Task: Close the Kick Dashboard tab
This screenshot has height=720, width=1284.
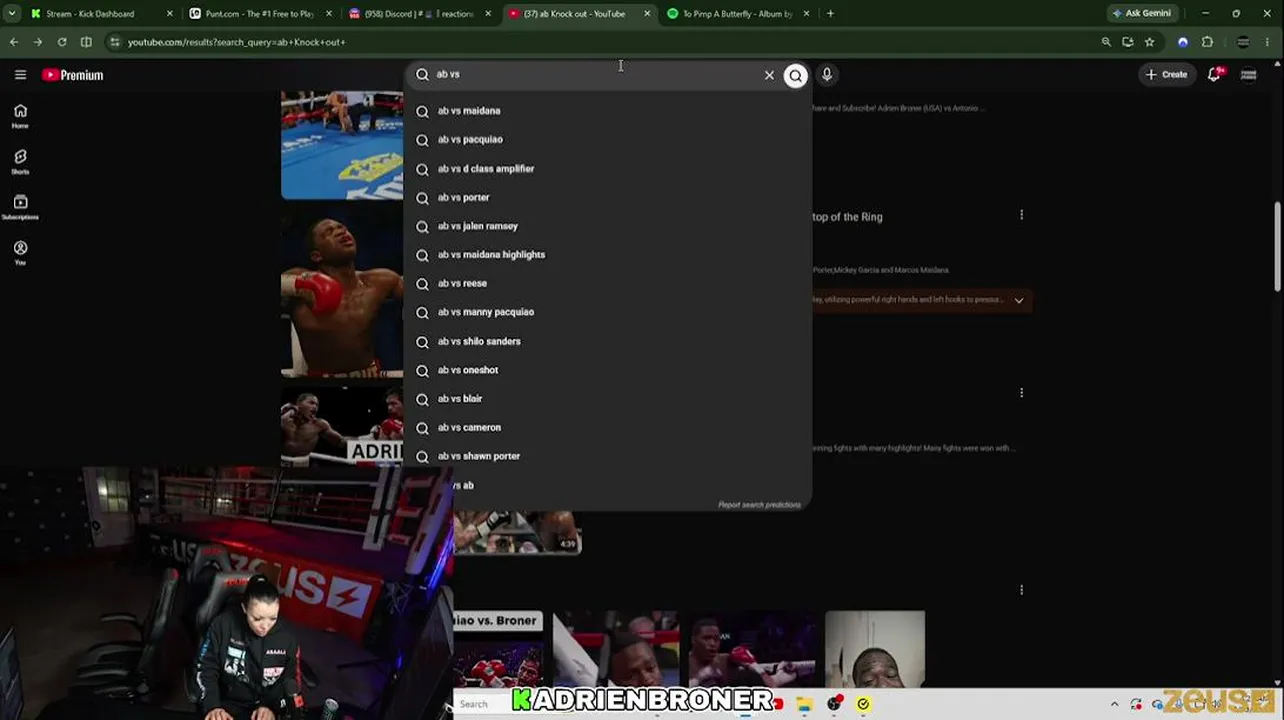Action: tap(169, 14)
